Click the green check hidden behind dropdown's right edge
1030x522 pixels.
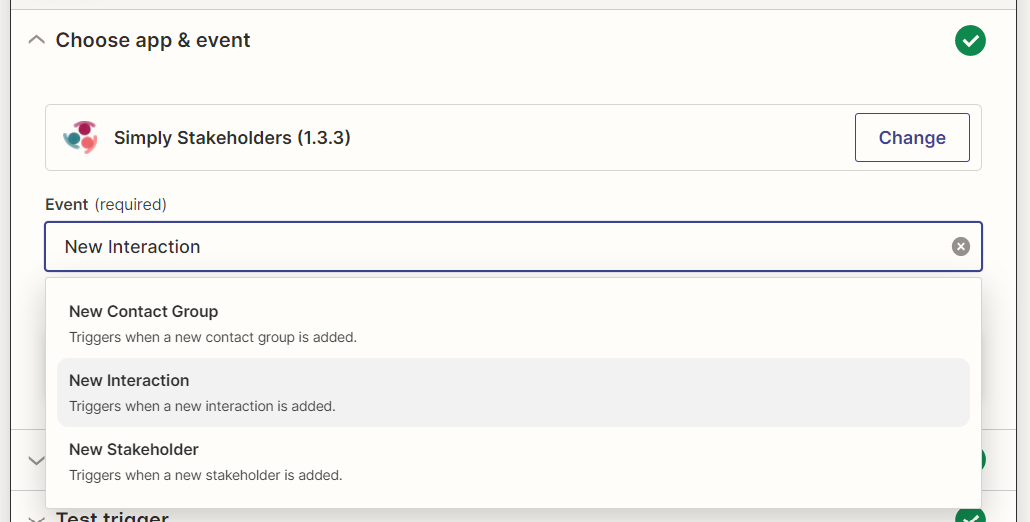point(983,460)
